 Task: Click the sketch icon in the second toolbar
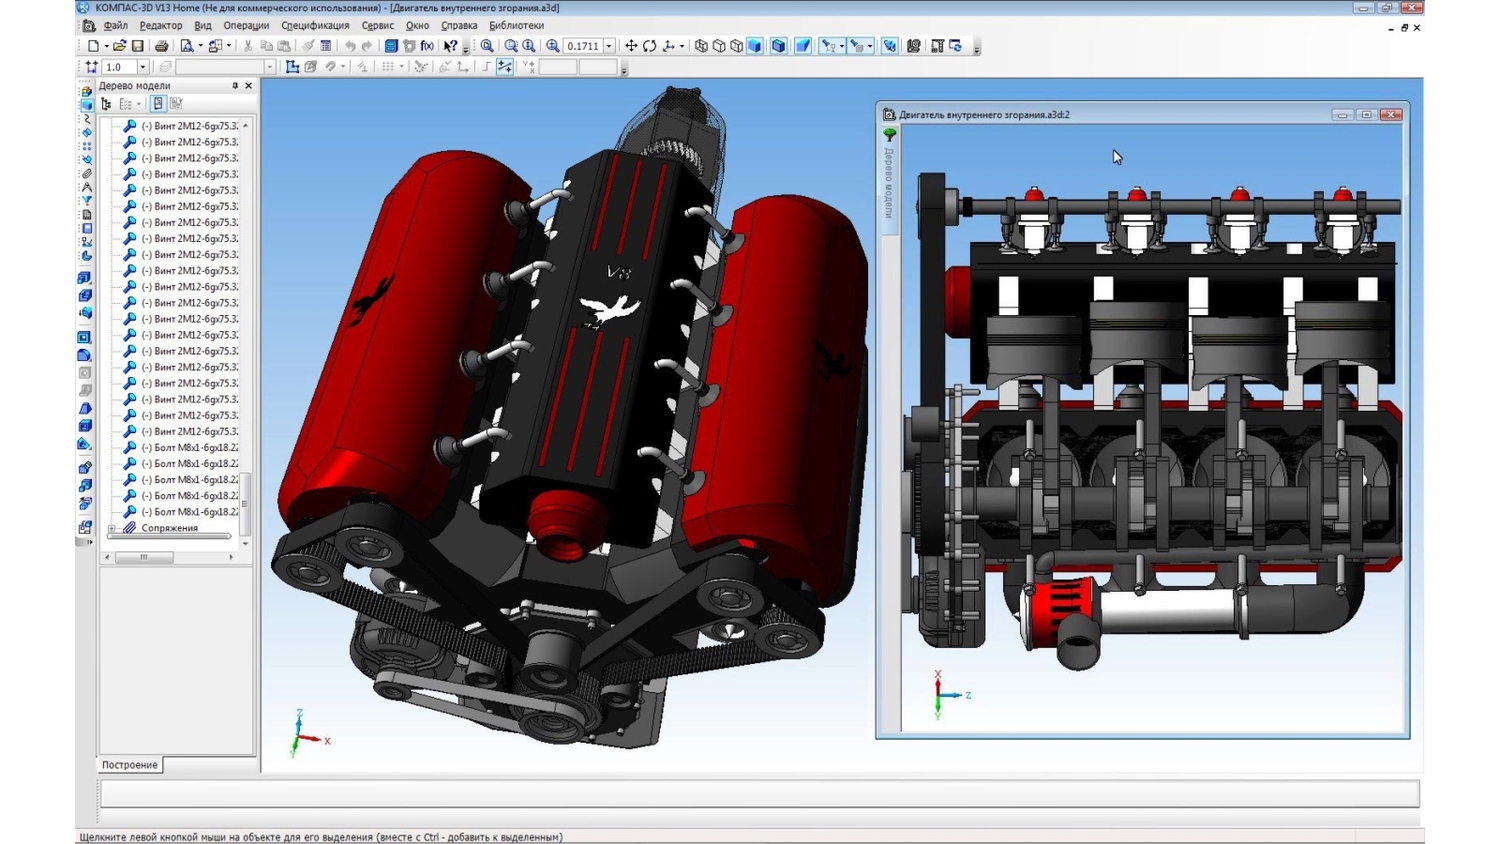[x=292, y=67]
